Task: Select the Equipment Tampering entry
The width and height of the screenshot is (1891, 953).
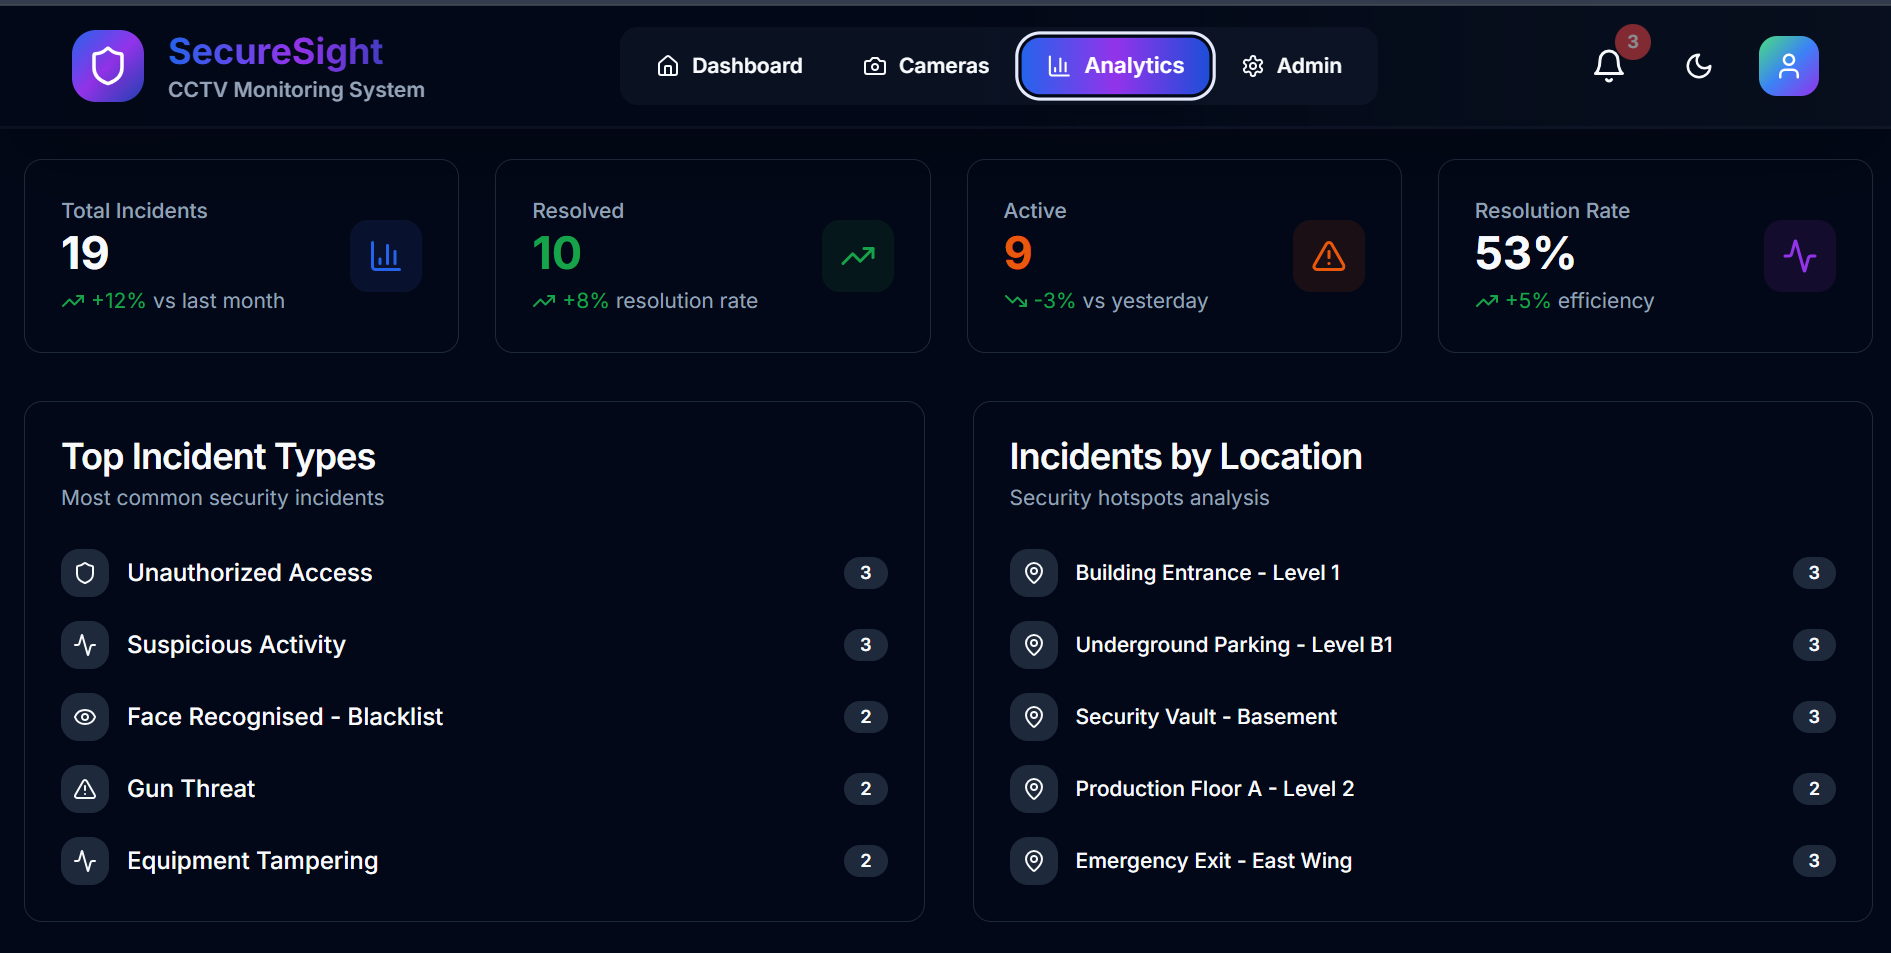Action: click(x=253, y=861)
